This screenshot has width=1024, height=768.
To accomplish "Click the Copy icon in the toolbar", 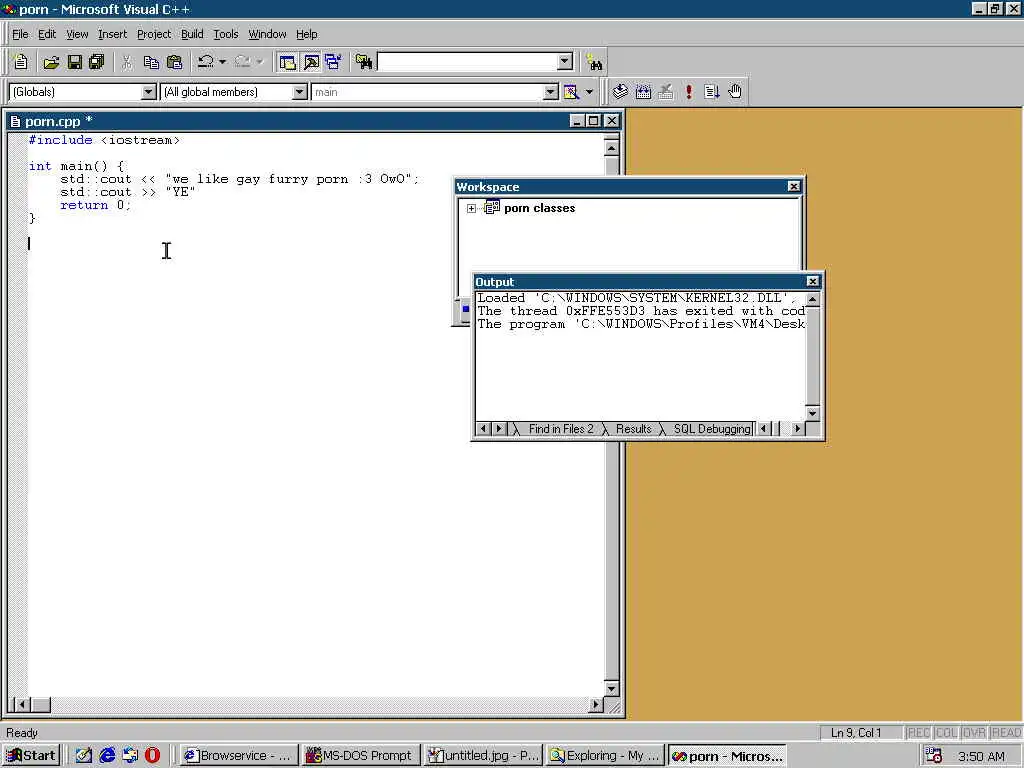I will coord(151,62).
